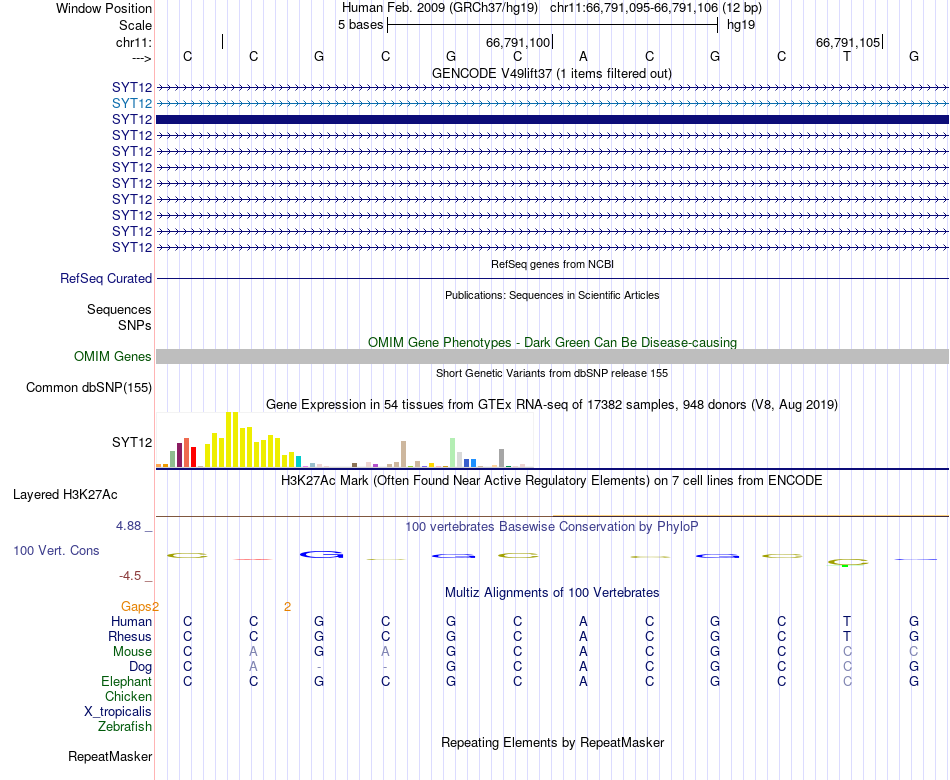This screenshot has width=950, height=780.
Task: Select the Elephant alignment row label
Action: [x=127, y=681]
